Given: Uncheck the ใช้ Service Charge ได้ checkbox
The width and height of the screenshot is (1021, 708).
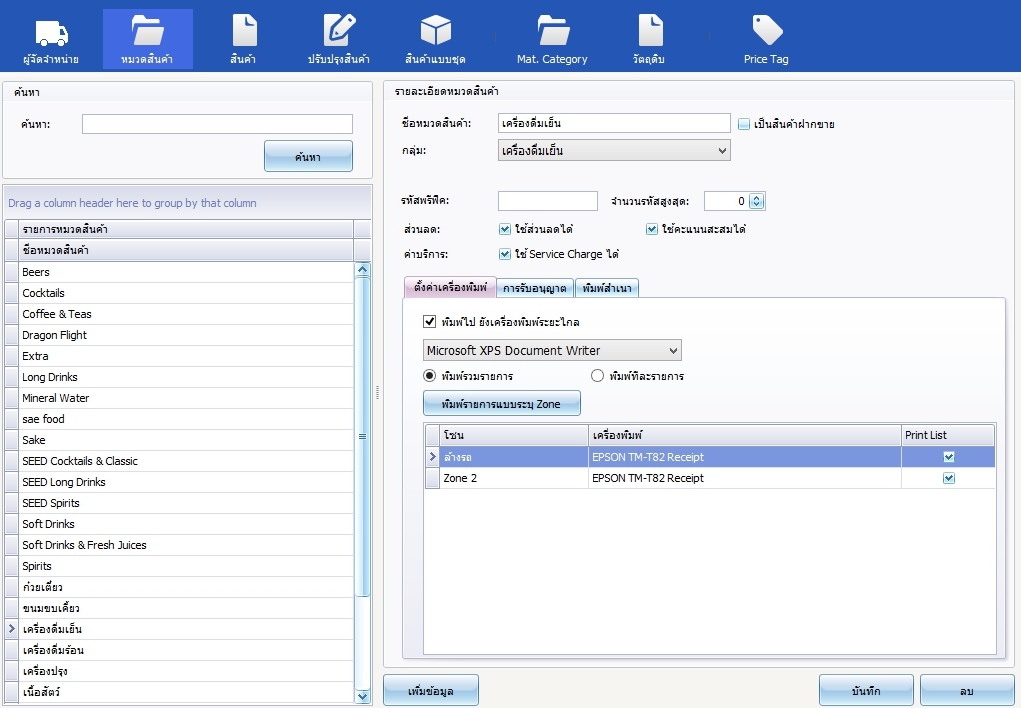Looking at the screenshot, I should pyautogui.click(x=505, y=254).
